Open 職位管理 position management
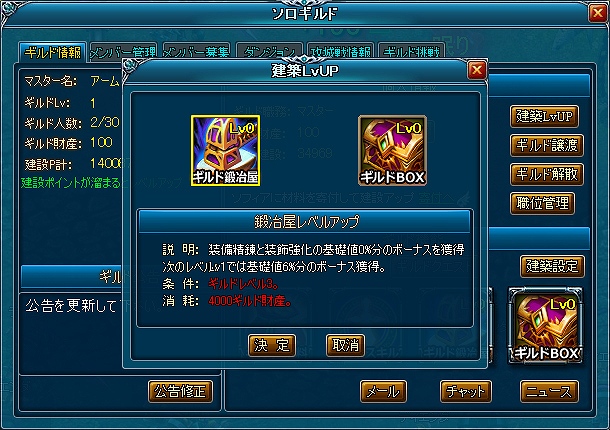Screen dimensions: 610x430 coord(542,204)
